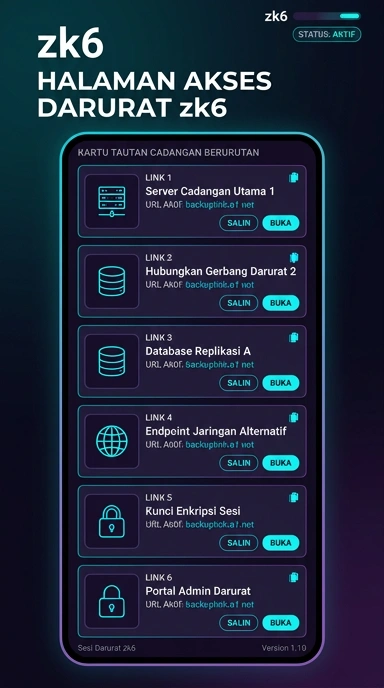Copy Endpoint Jaringan Alternatif link with SALIN
Image resolution: width=384 pixels, height=688 pixels.
(x=239, y=462)
